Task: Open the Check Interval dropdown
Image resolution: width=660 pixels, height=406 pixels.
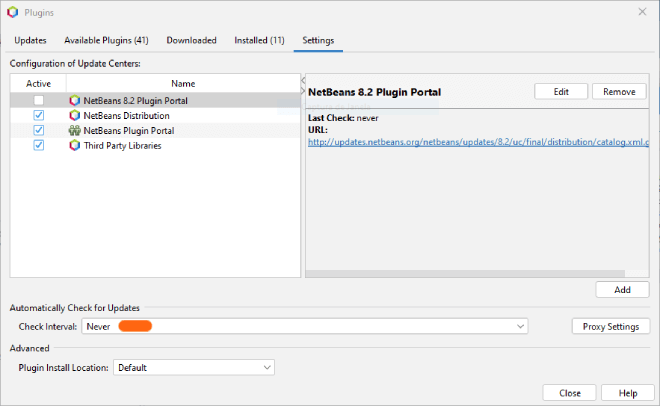Action: tap(520, 327)
